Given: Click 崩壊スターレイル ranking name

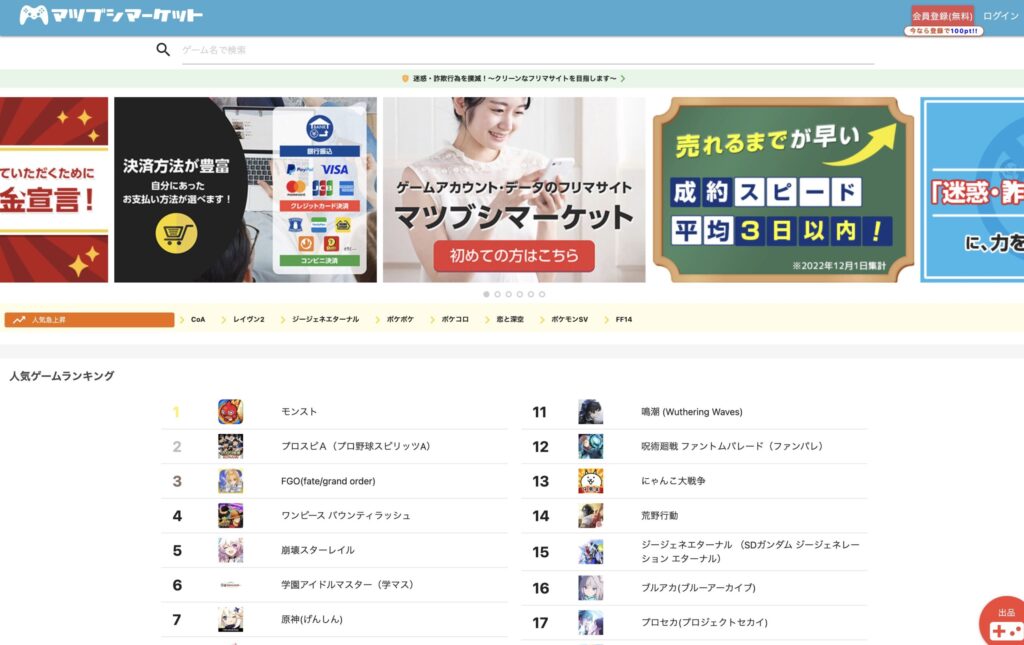Looking at the screenshot, I should 318,550.
